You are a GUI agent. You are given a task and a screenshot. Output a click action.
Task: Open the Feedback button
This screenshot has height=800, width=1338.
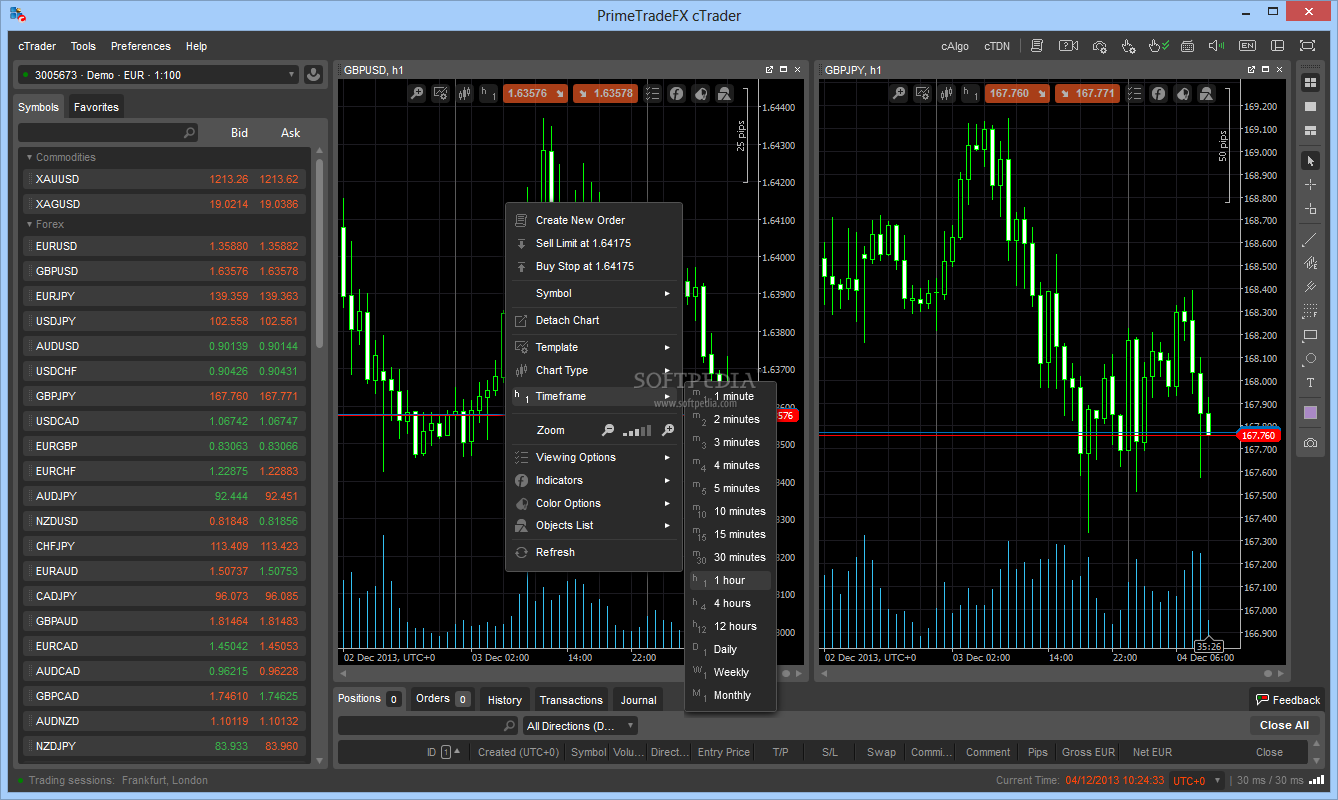point(1288,700)
